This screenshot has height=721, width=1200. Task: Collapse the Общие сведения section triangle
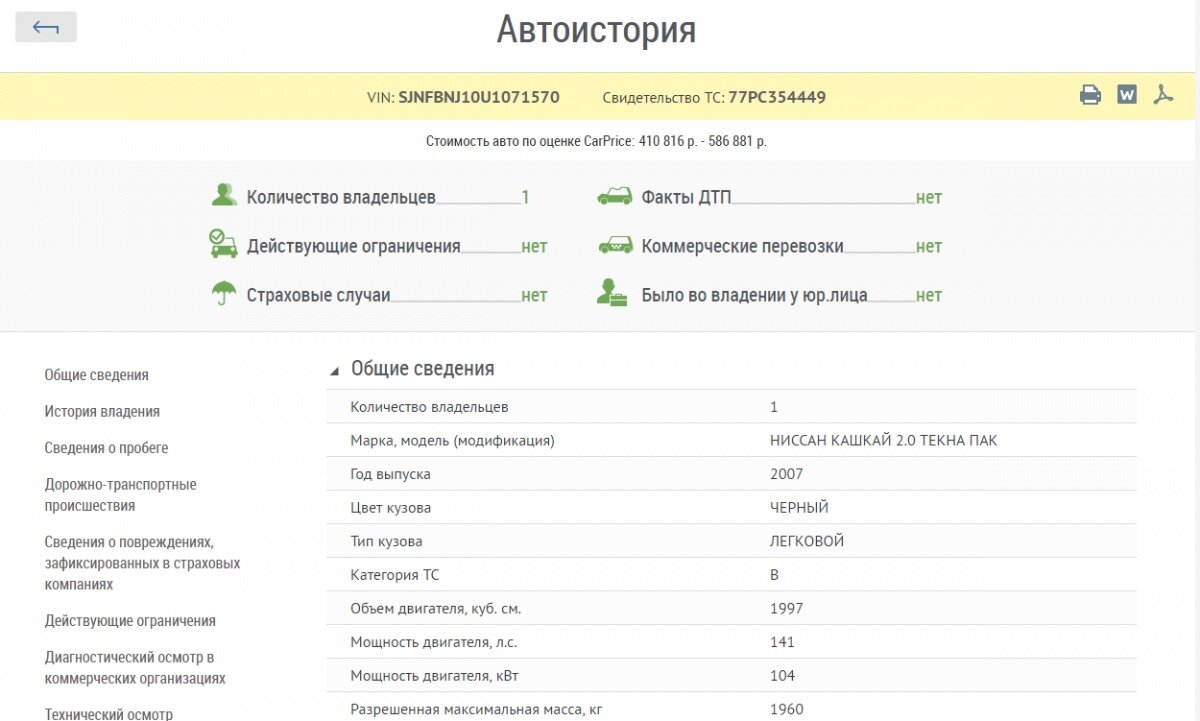click(334, 371)
